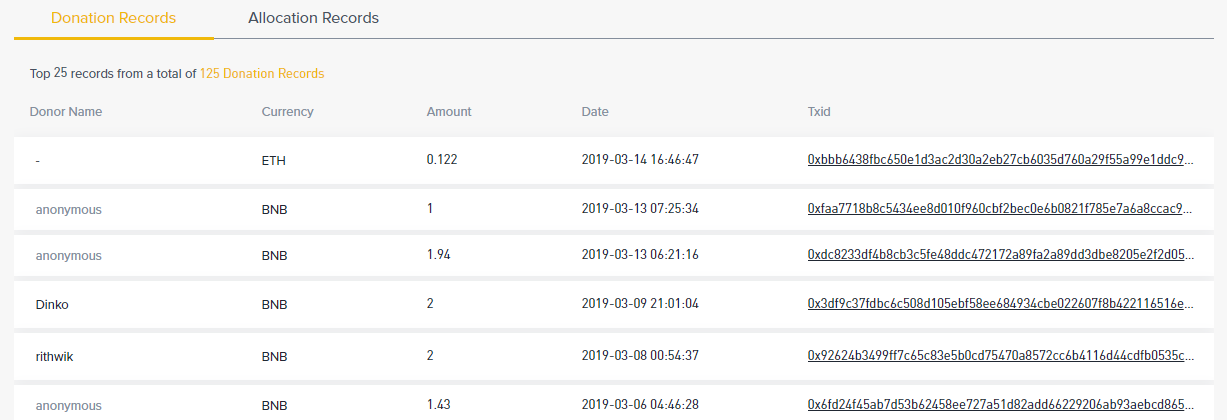Click the 0.122 amount value

coord(443,160)
